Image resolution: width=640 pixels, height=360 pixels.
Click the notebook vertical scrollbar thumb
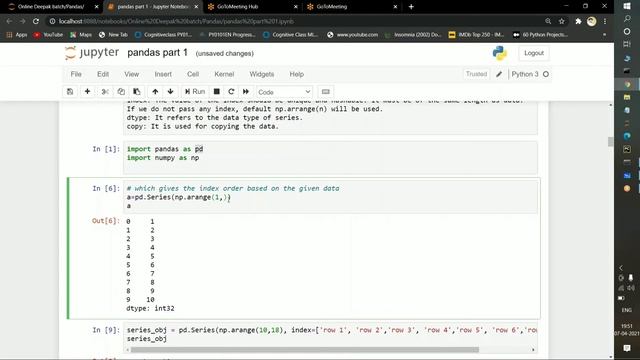tap(611, 142)
